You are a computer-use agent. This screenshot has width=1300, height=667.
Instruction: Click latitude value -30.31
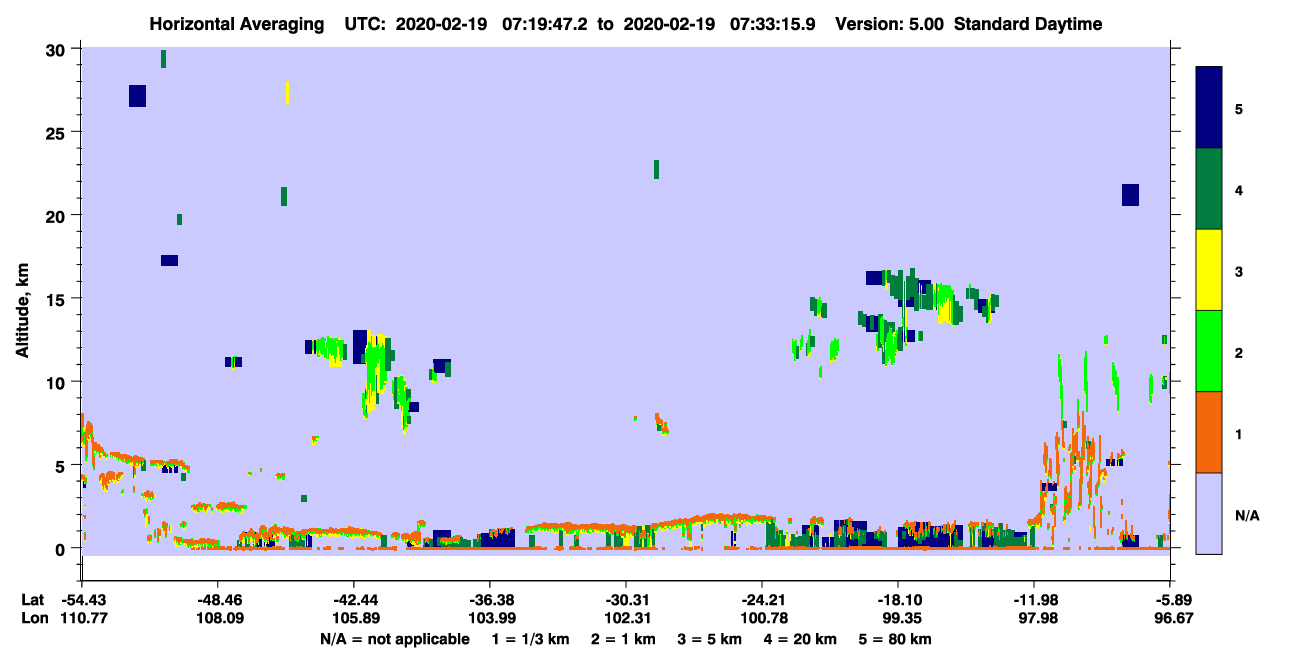(625, 600)
